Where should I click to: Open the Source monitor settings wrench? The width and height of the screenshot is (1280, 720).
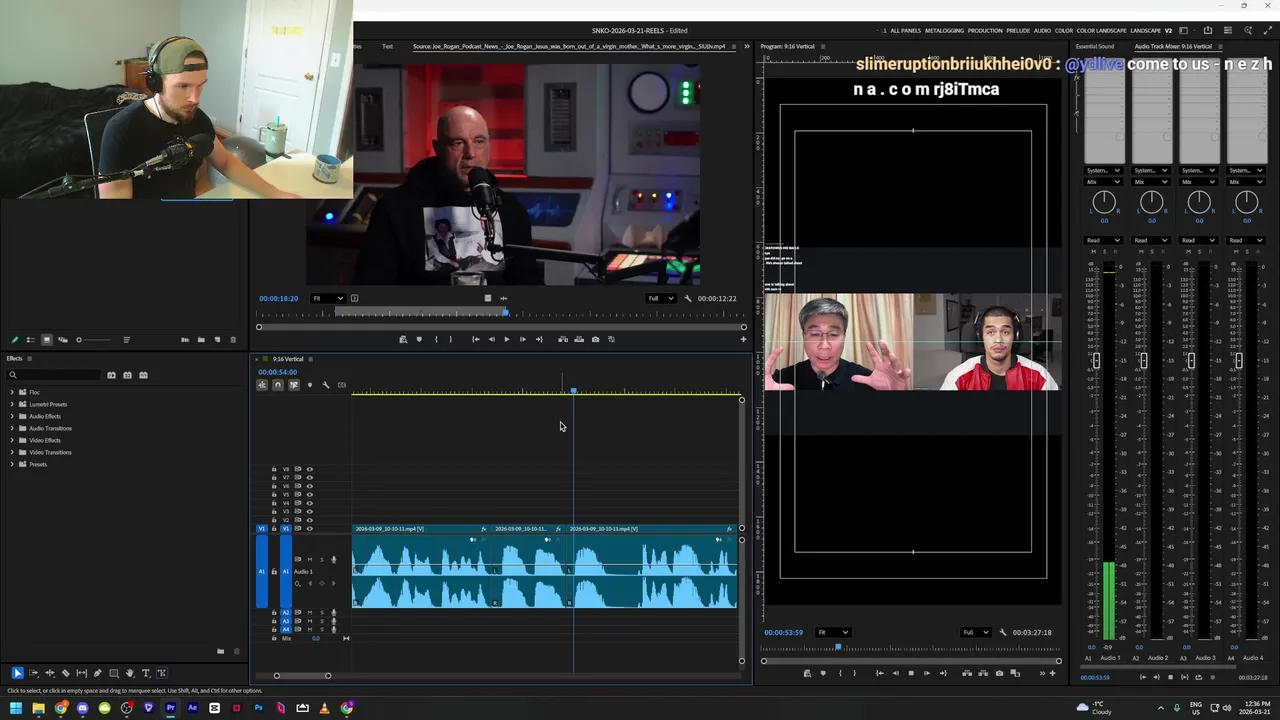[687, 298]
